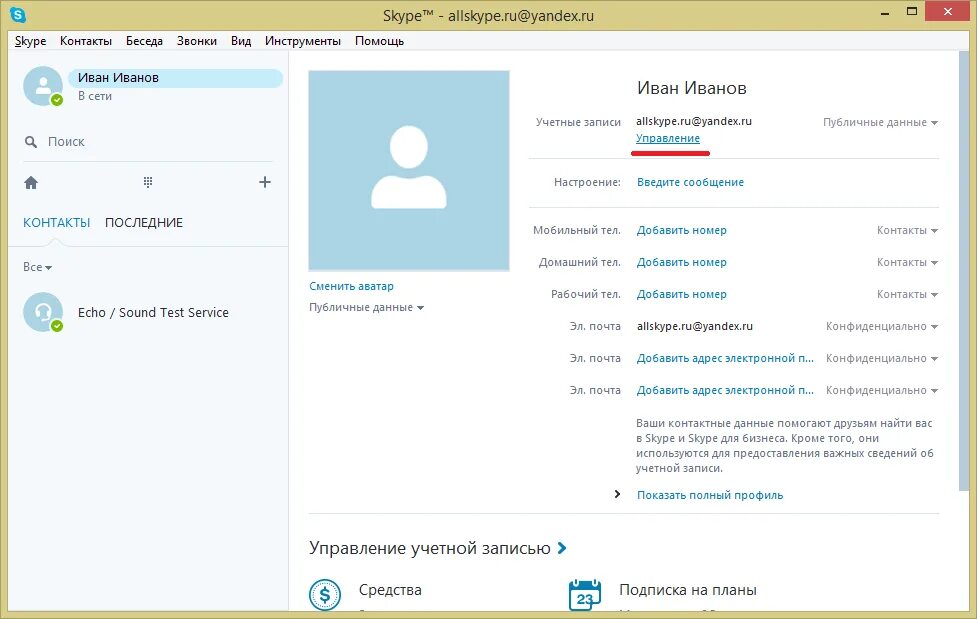Open Конфиденциально dropdown next to allskype.ru@yandex.ru

click(x=882, y=326)
